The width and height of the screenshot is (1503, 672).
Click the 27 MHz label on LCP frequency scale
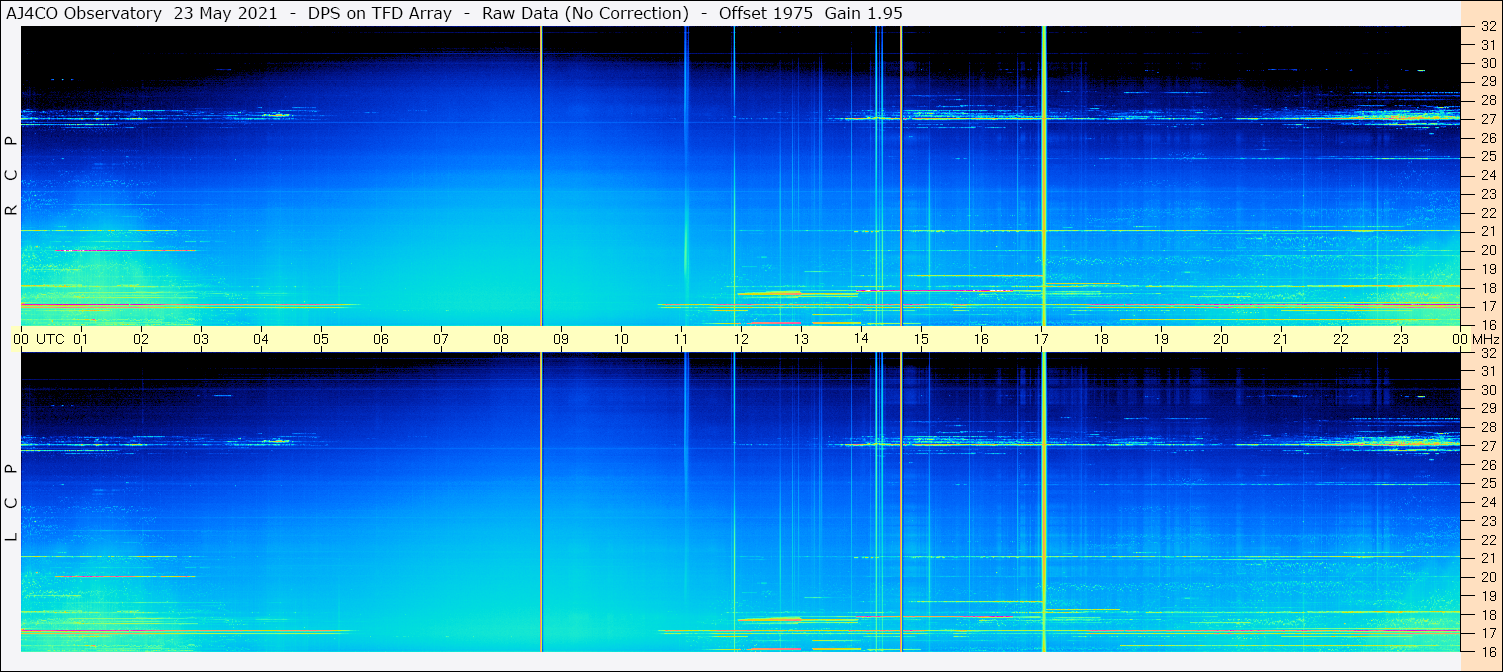click(1488, 446)
